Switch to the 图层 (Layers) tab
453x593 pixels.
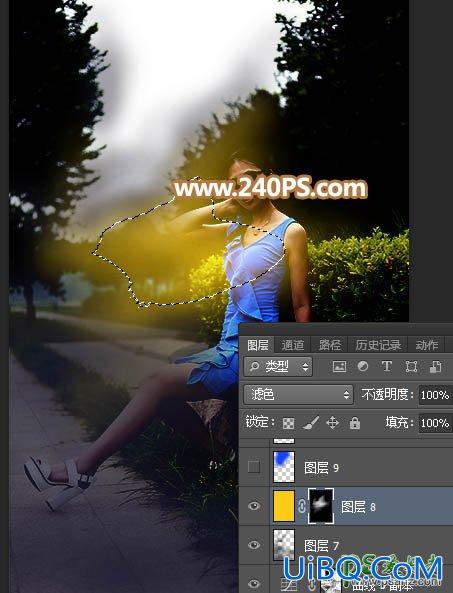pos(258,345)
